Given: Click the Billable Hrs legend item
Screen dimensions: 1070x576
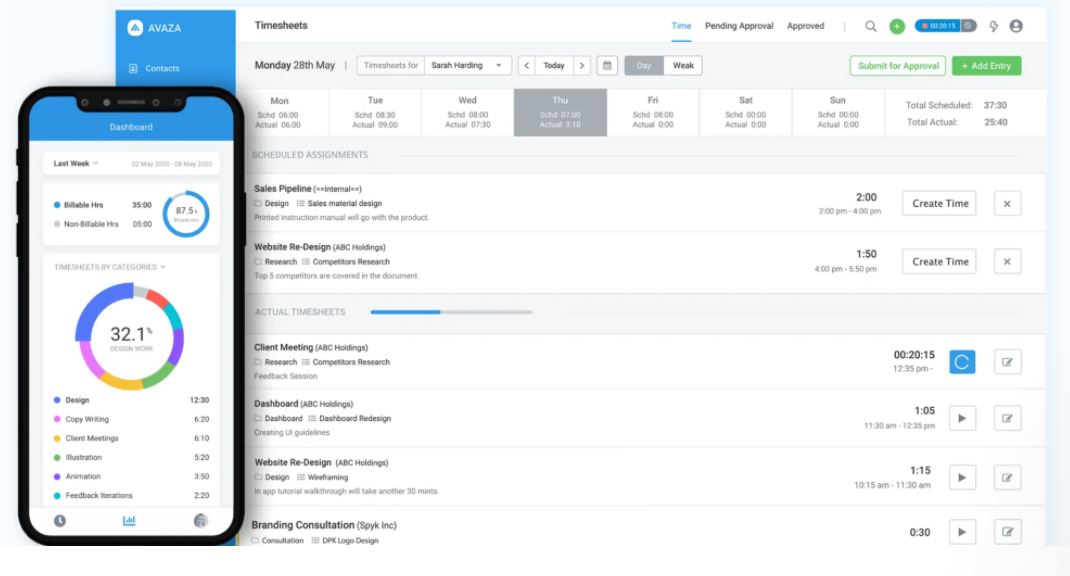Looking at the screenshot, I should [x=102, y=205].
